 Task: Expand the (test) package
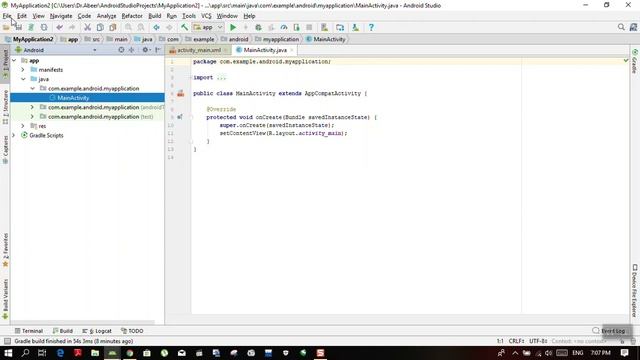tap(32, 117)
